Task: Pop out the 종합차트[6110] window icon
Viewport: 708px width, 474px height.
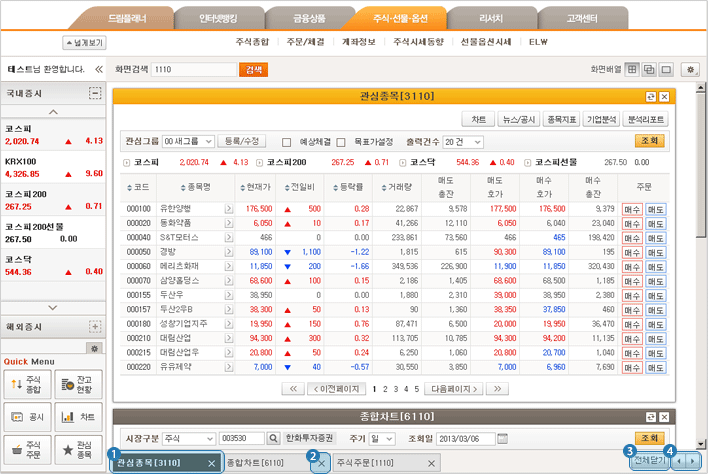Action: [x=651, y=417]
